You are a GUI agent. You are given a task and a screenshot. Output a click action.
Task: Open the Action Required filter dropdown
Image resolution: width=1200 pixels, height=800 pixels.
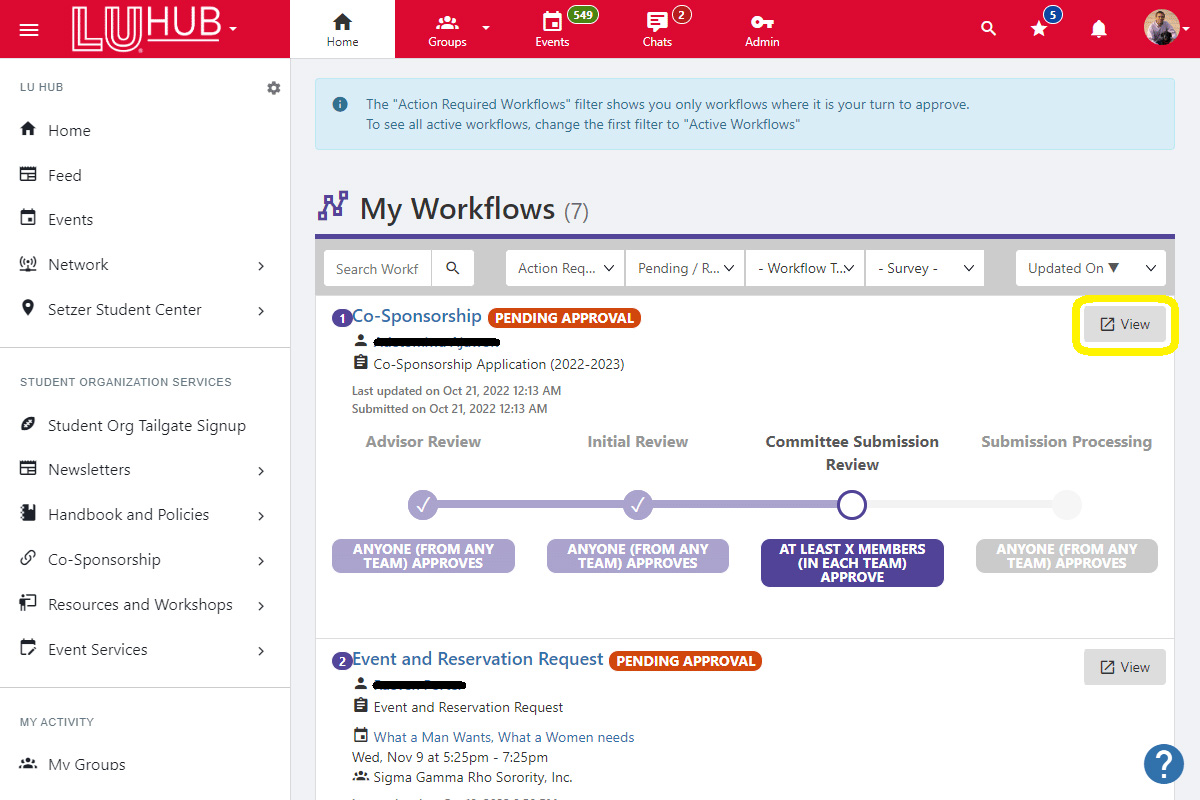(565, 268)
